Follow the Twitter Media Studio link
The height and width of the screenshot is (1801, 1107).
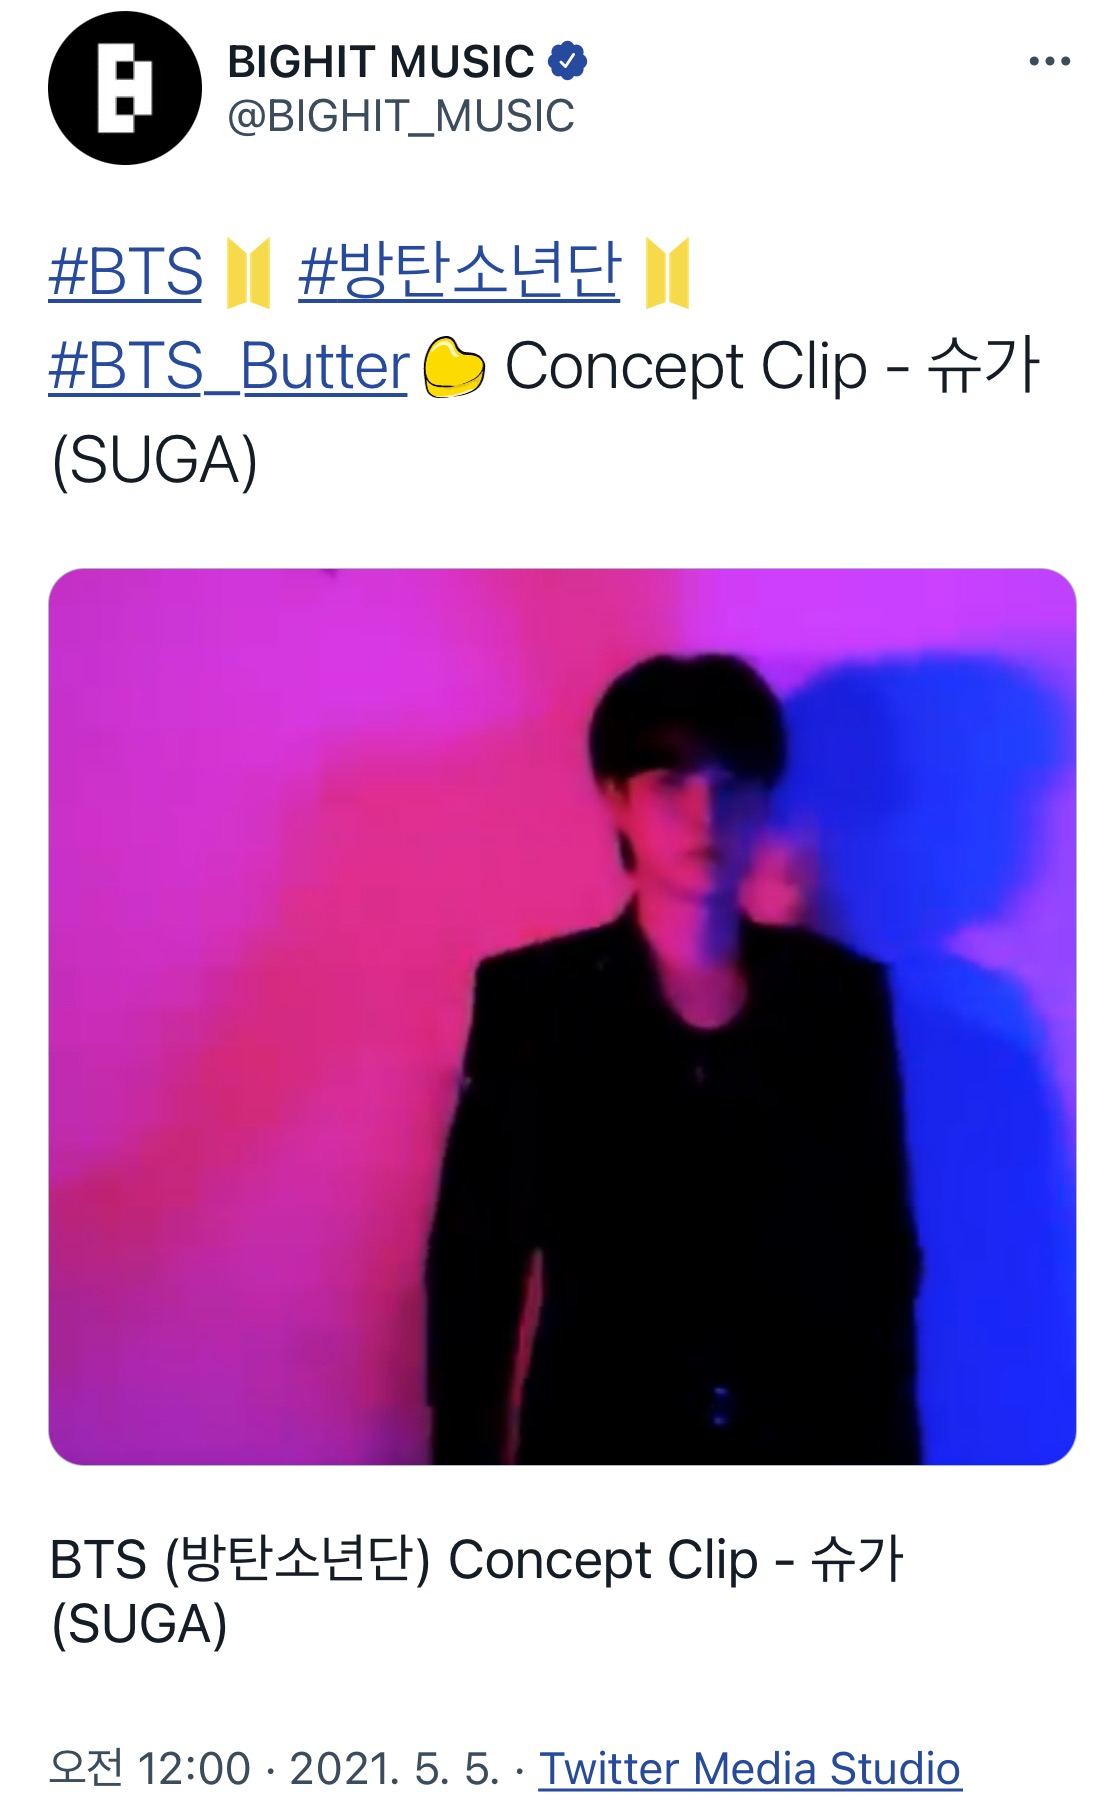[x=750, y=1768]
